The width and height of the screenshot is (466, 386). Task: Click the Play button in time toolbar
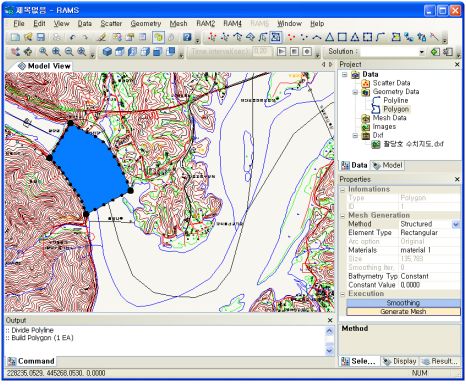pyautogui.click(x=282, y=52)
